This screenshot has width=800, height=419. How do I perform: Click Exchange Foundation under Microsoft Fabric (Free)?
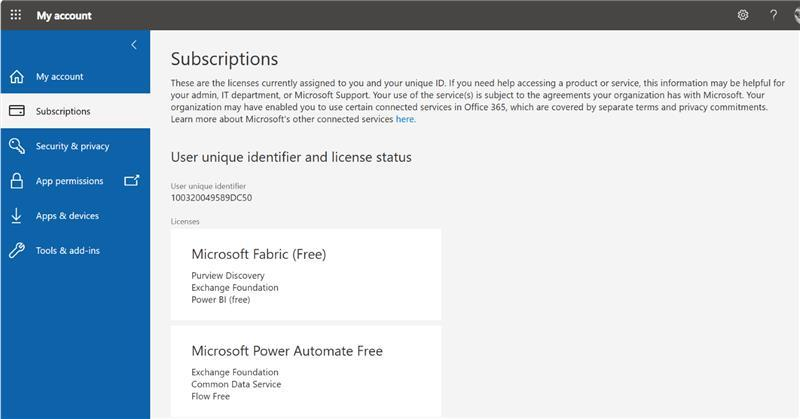[235, 288]
